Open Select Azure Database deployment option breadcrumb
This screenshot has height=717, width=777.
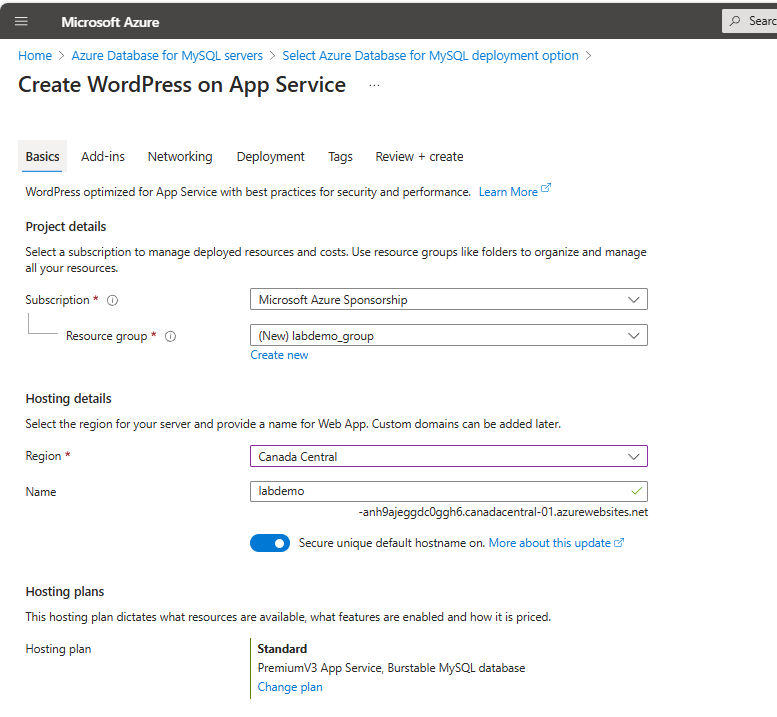(430, 55)
